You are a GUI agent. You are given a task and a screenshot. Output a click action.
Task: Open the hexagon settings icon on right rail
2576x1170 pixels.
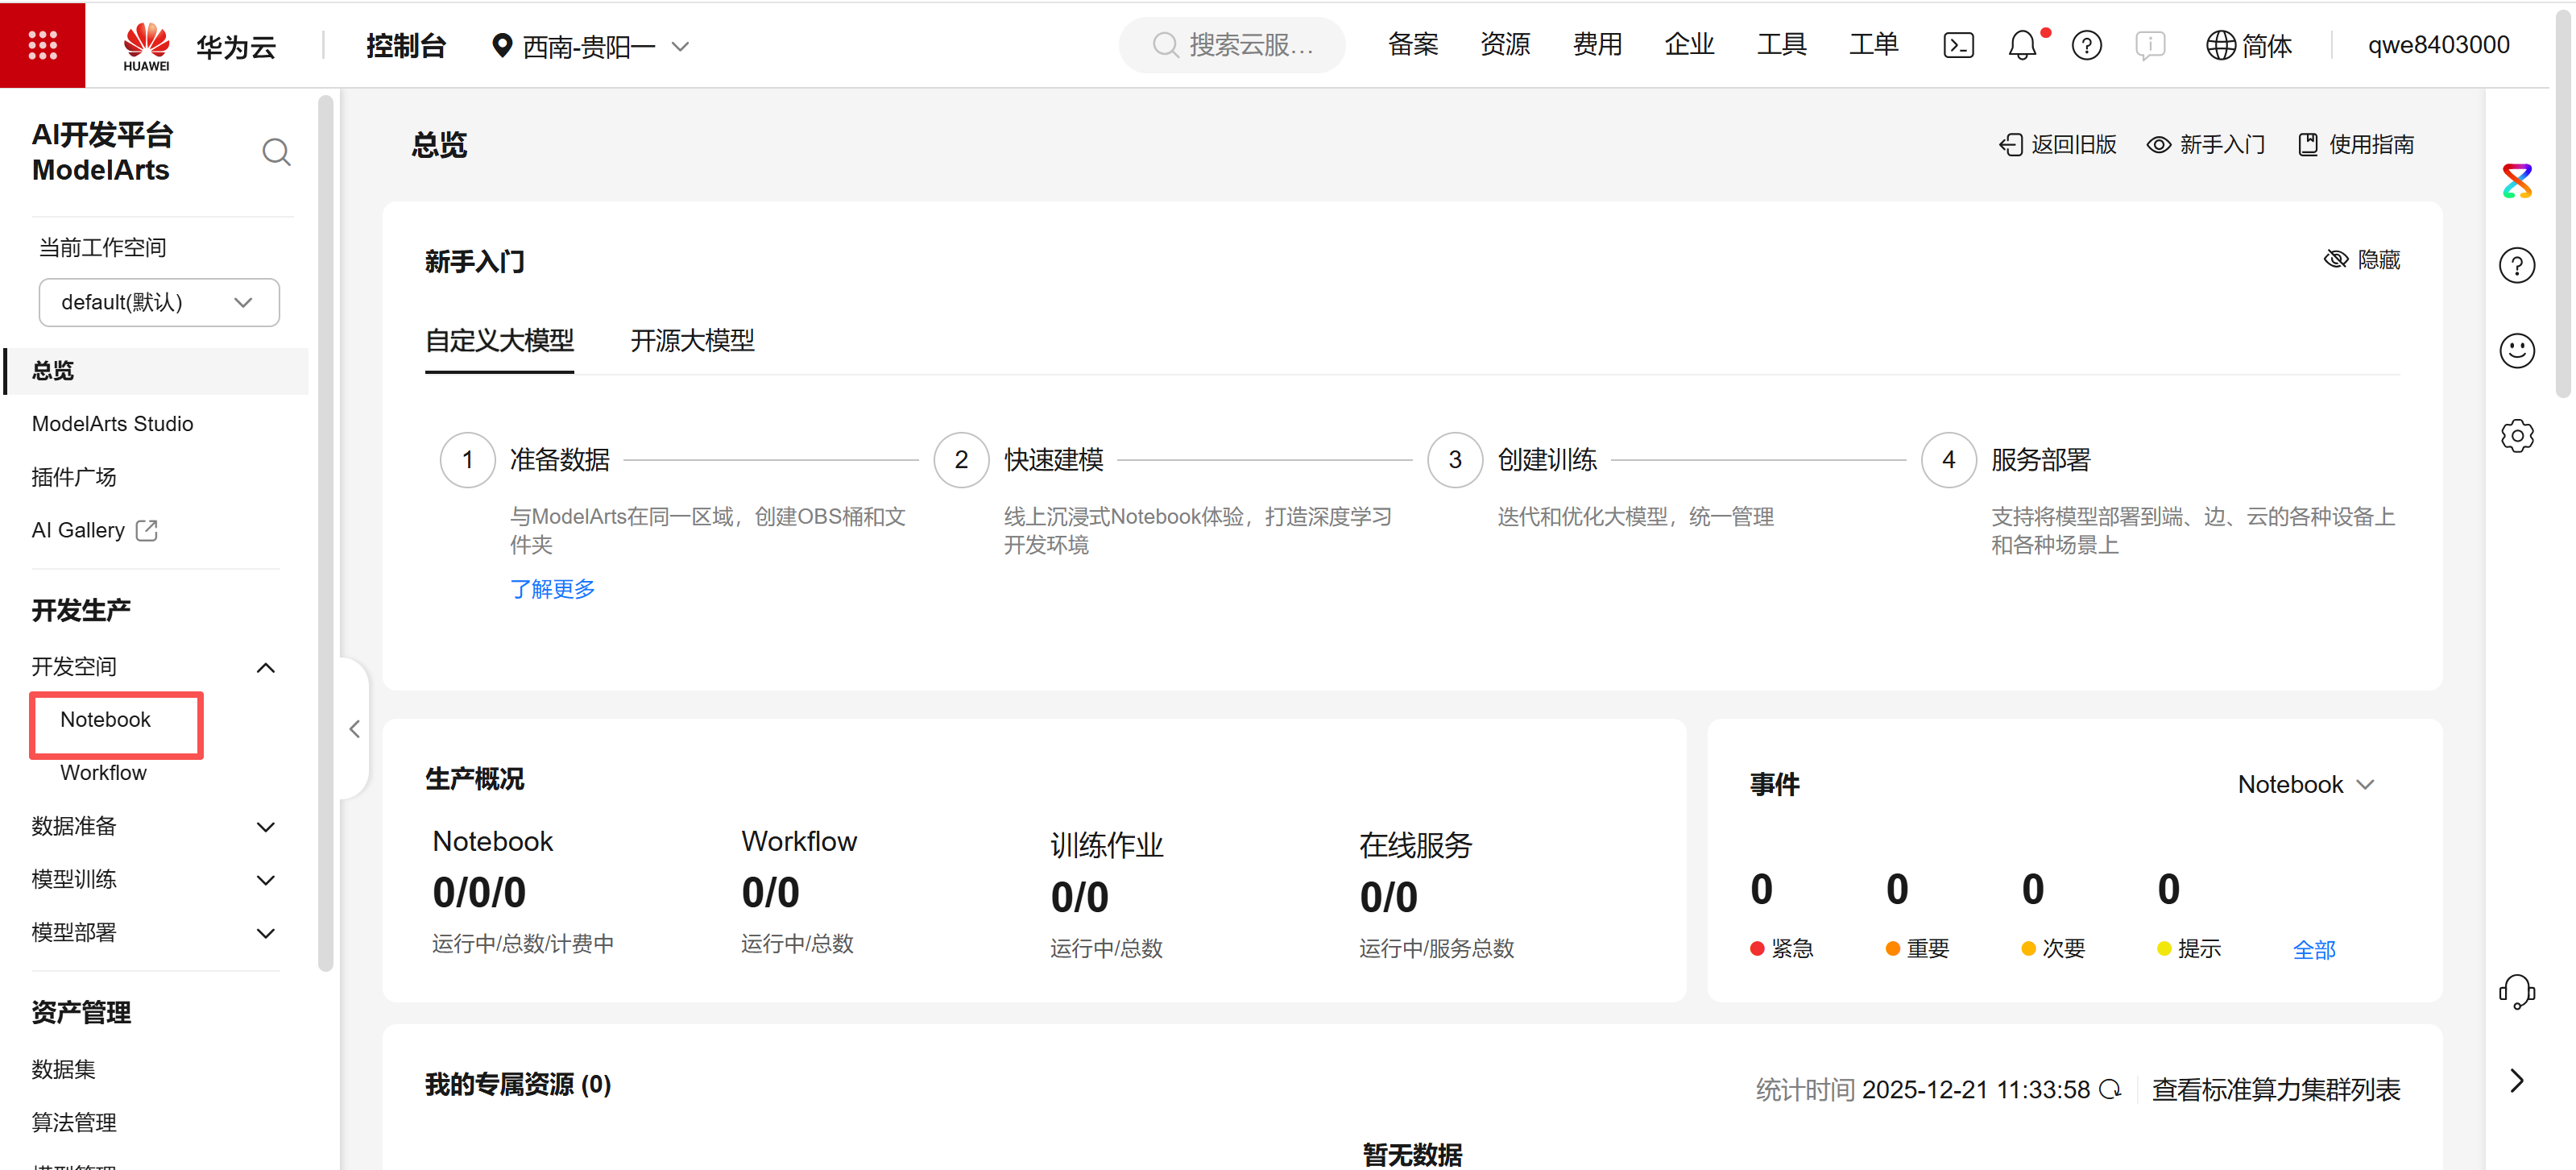[x=2516, y=436]
